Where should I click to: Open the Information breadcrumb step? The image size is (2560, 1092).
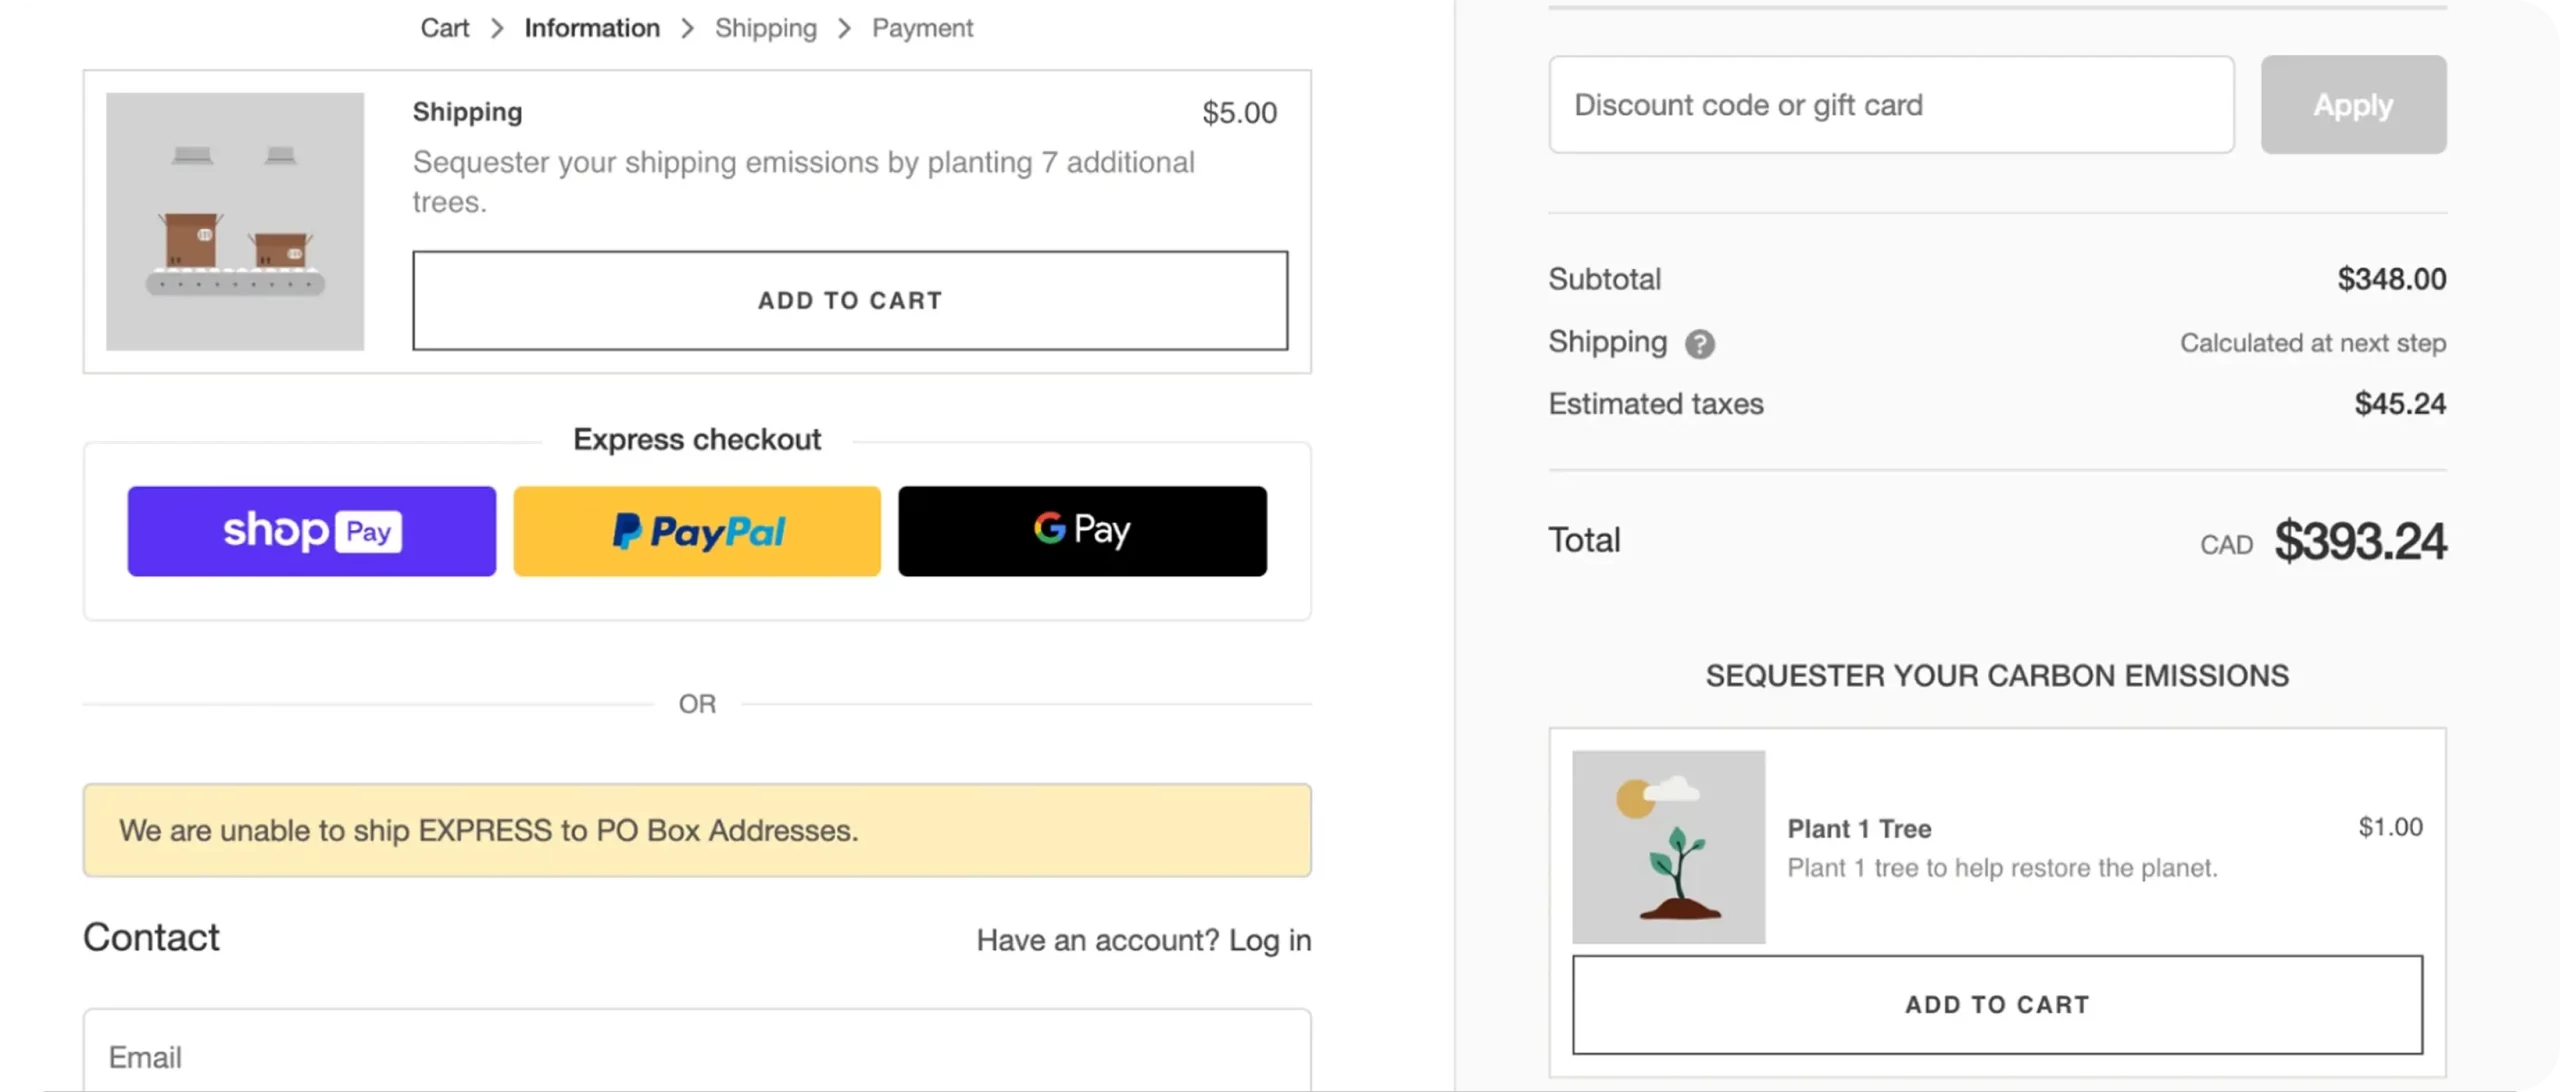tap(592, 28)
